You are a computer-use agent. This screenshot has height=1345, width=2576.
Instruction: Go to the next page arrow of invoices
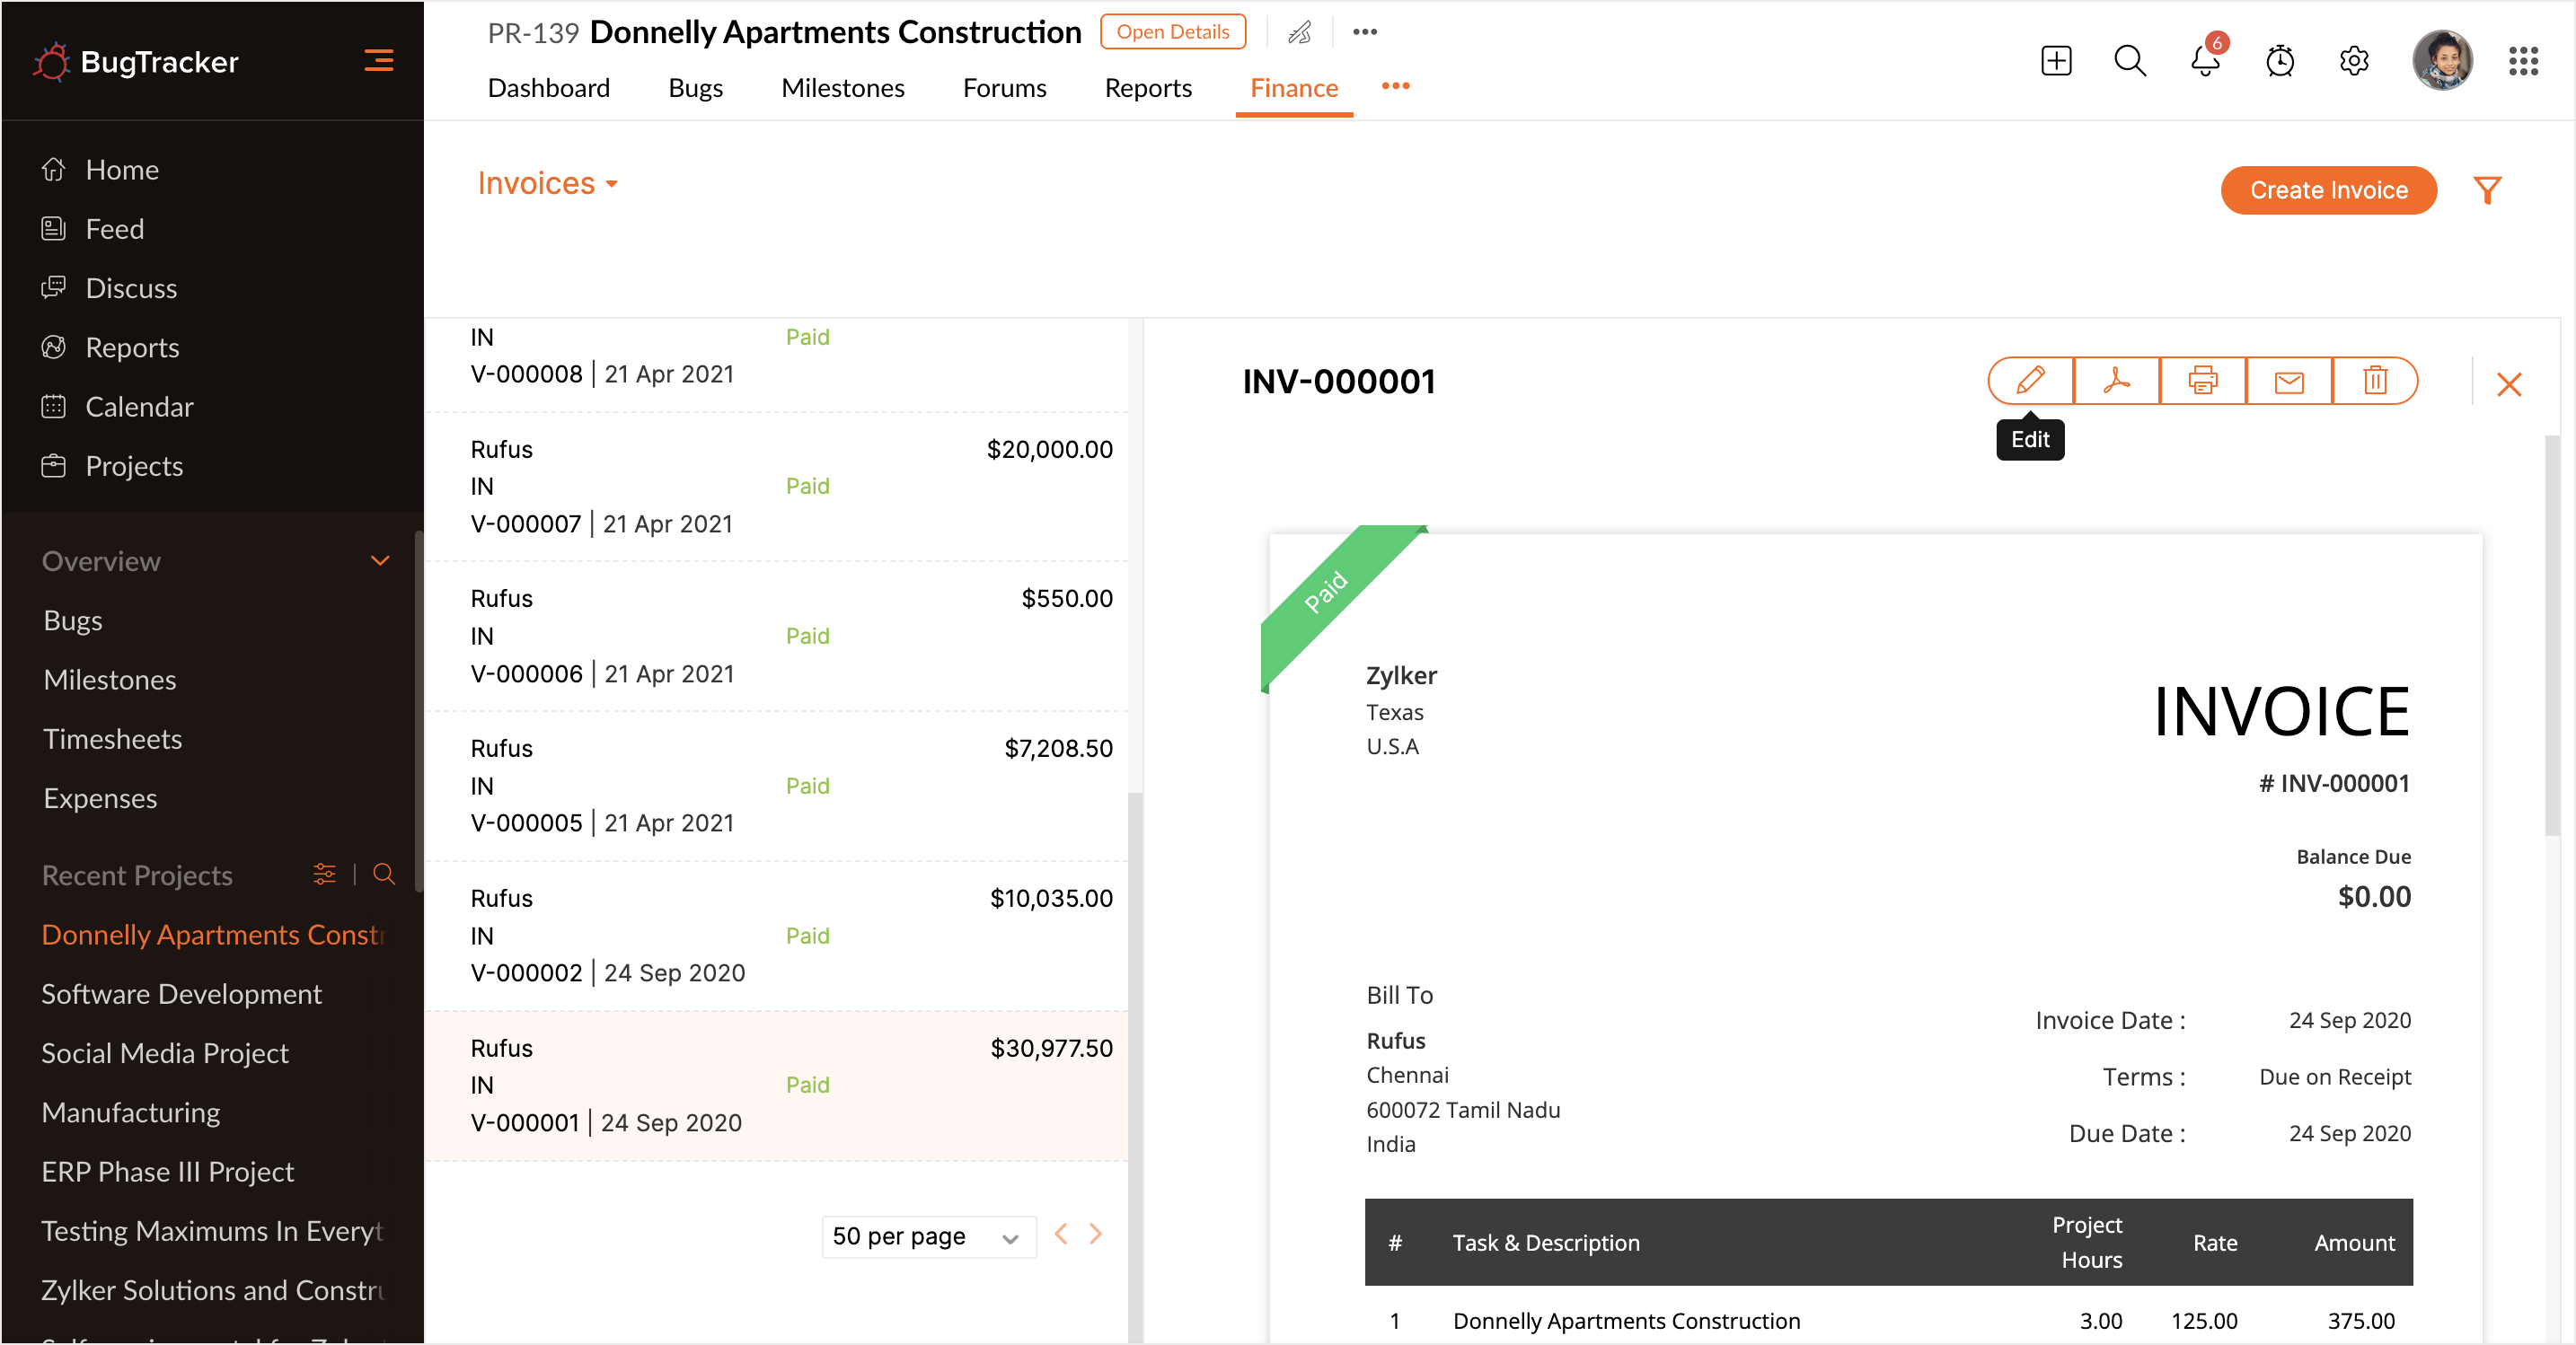1095,1234
